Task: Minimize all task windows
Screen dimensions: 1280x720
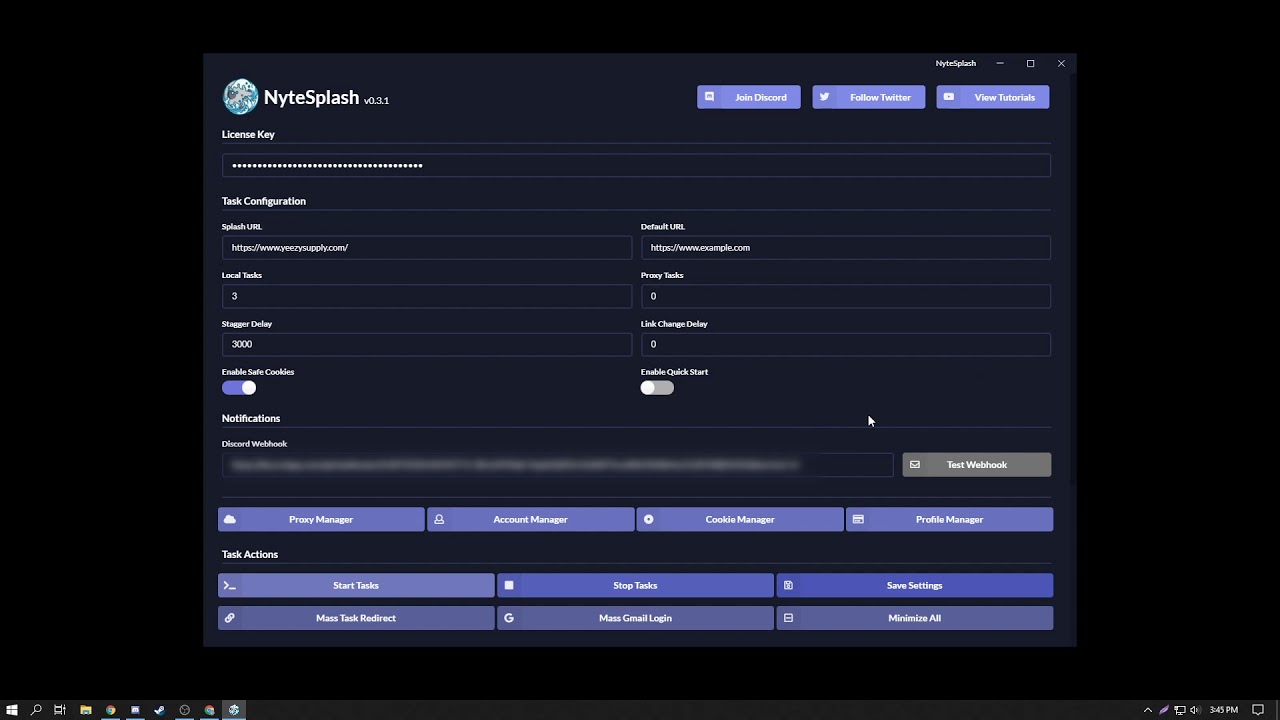Action: coord(915,618)
